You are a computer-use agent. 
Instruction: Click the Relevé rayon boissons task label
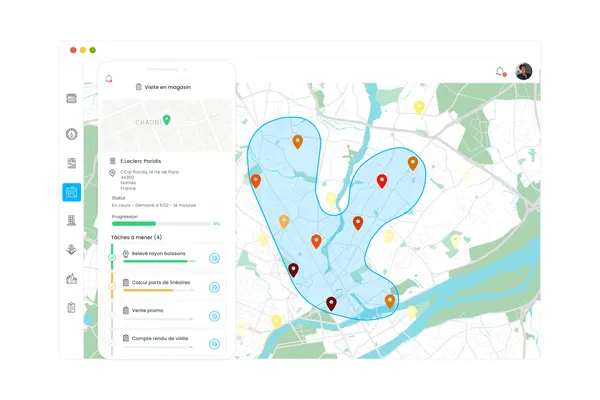[158, 253]
